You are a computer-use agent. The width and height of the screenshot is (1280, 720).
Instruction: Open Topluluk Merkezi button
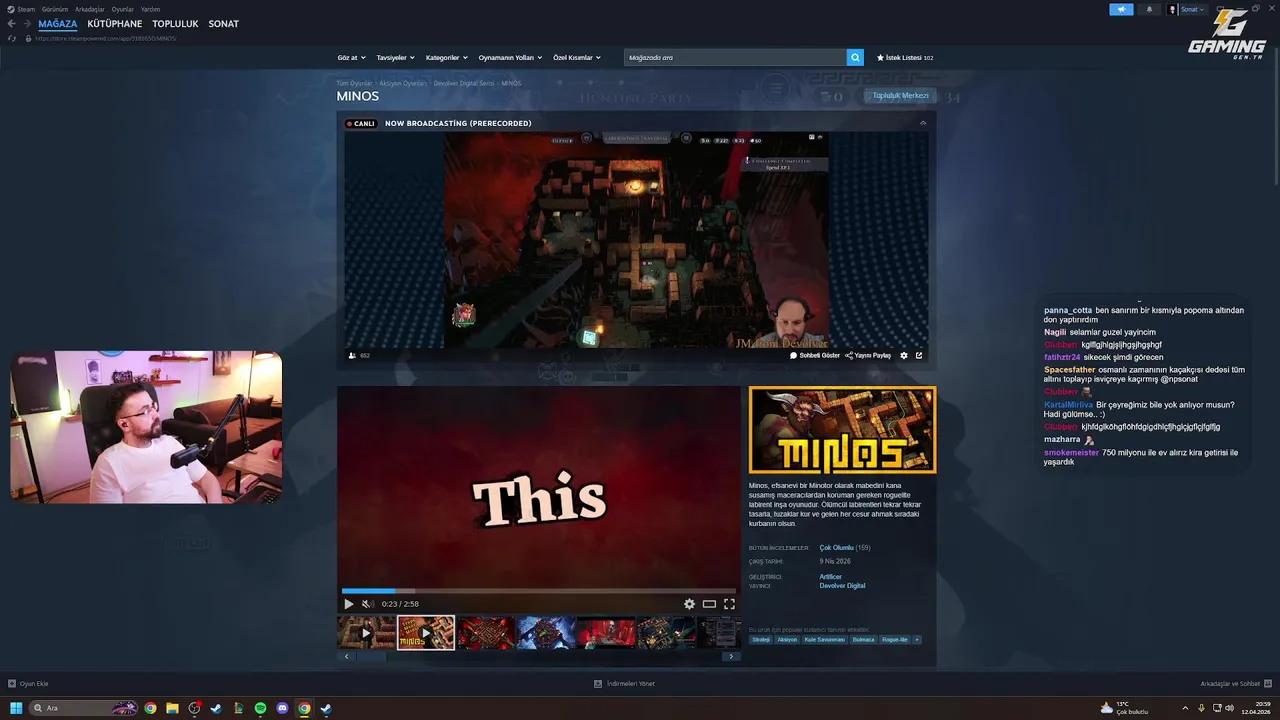900,96
